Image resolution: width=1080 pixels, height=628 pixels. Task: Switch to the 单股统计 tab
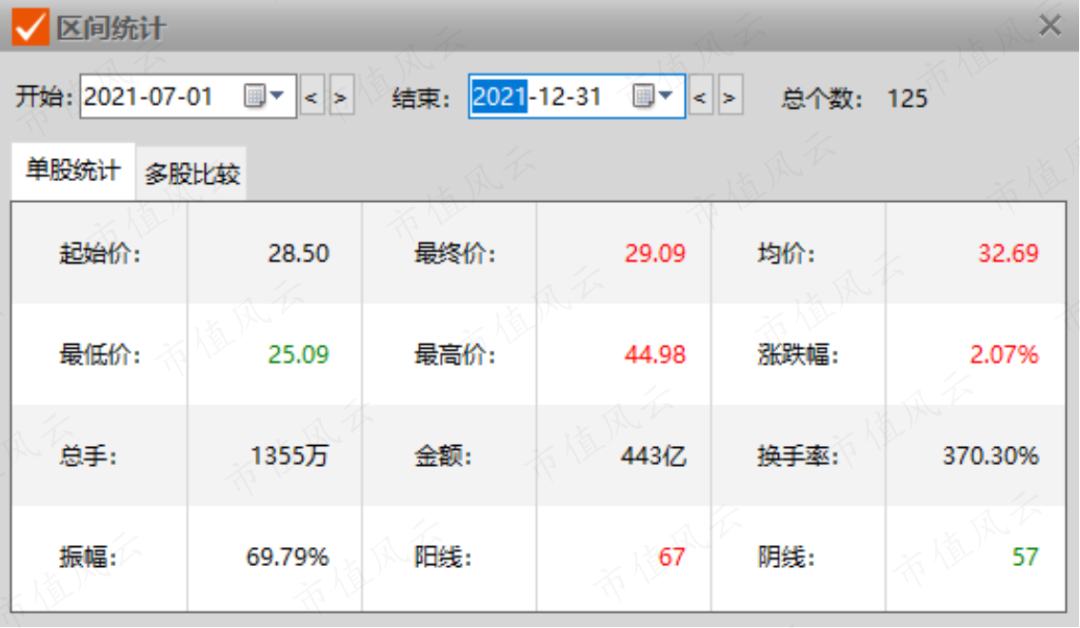point(73,171)
